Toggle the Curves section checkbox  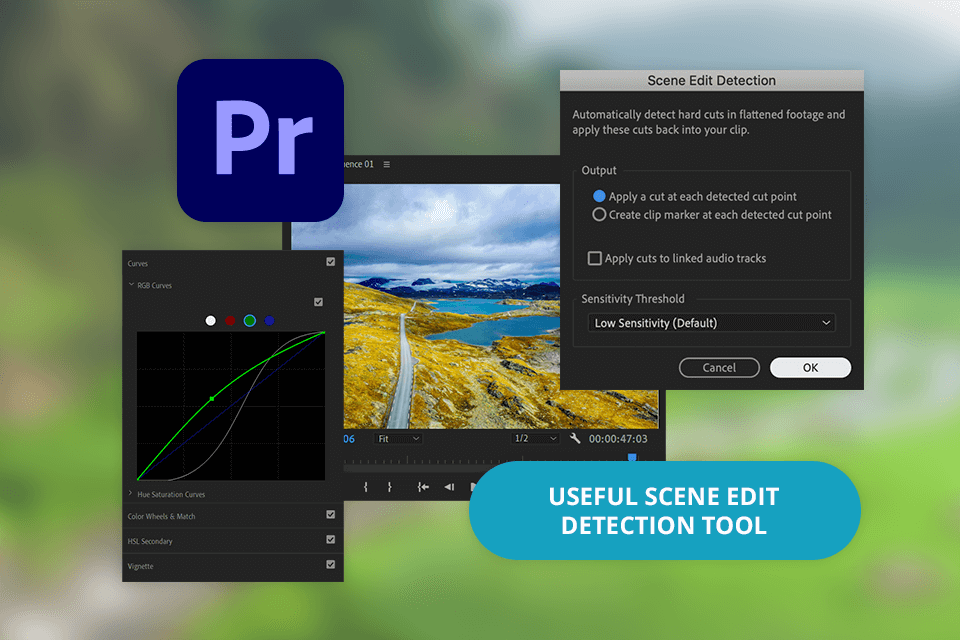click(x=331, y=262)
